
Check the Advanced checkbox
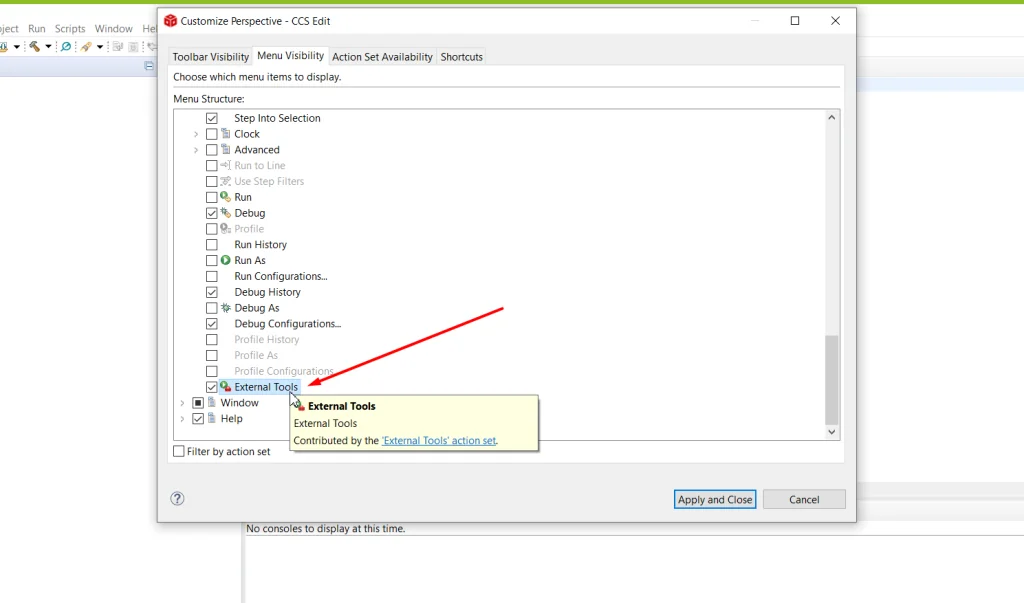coord(212,150)
